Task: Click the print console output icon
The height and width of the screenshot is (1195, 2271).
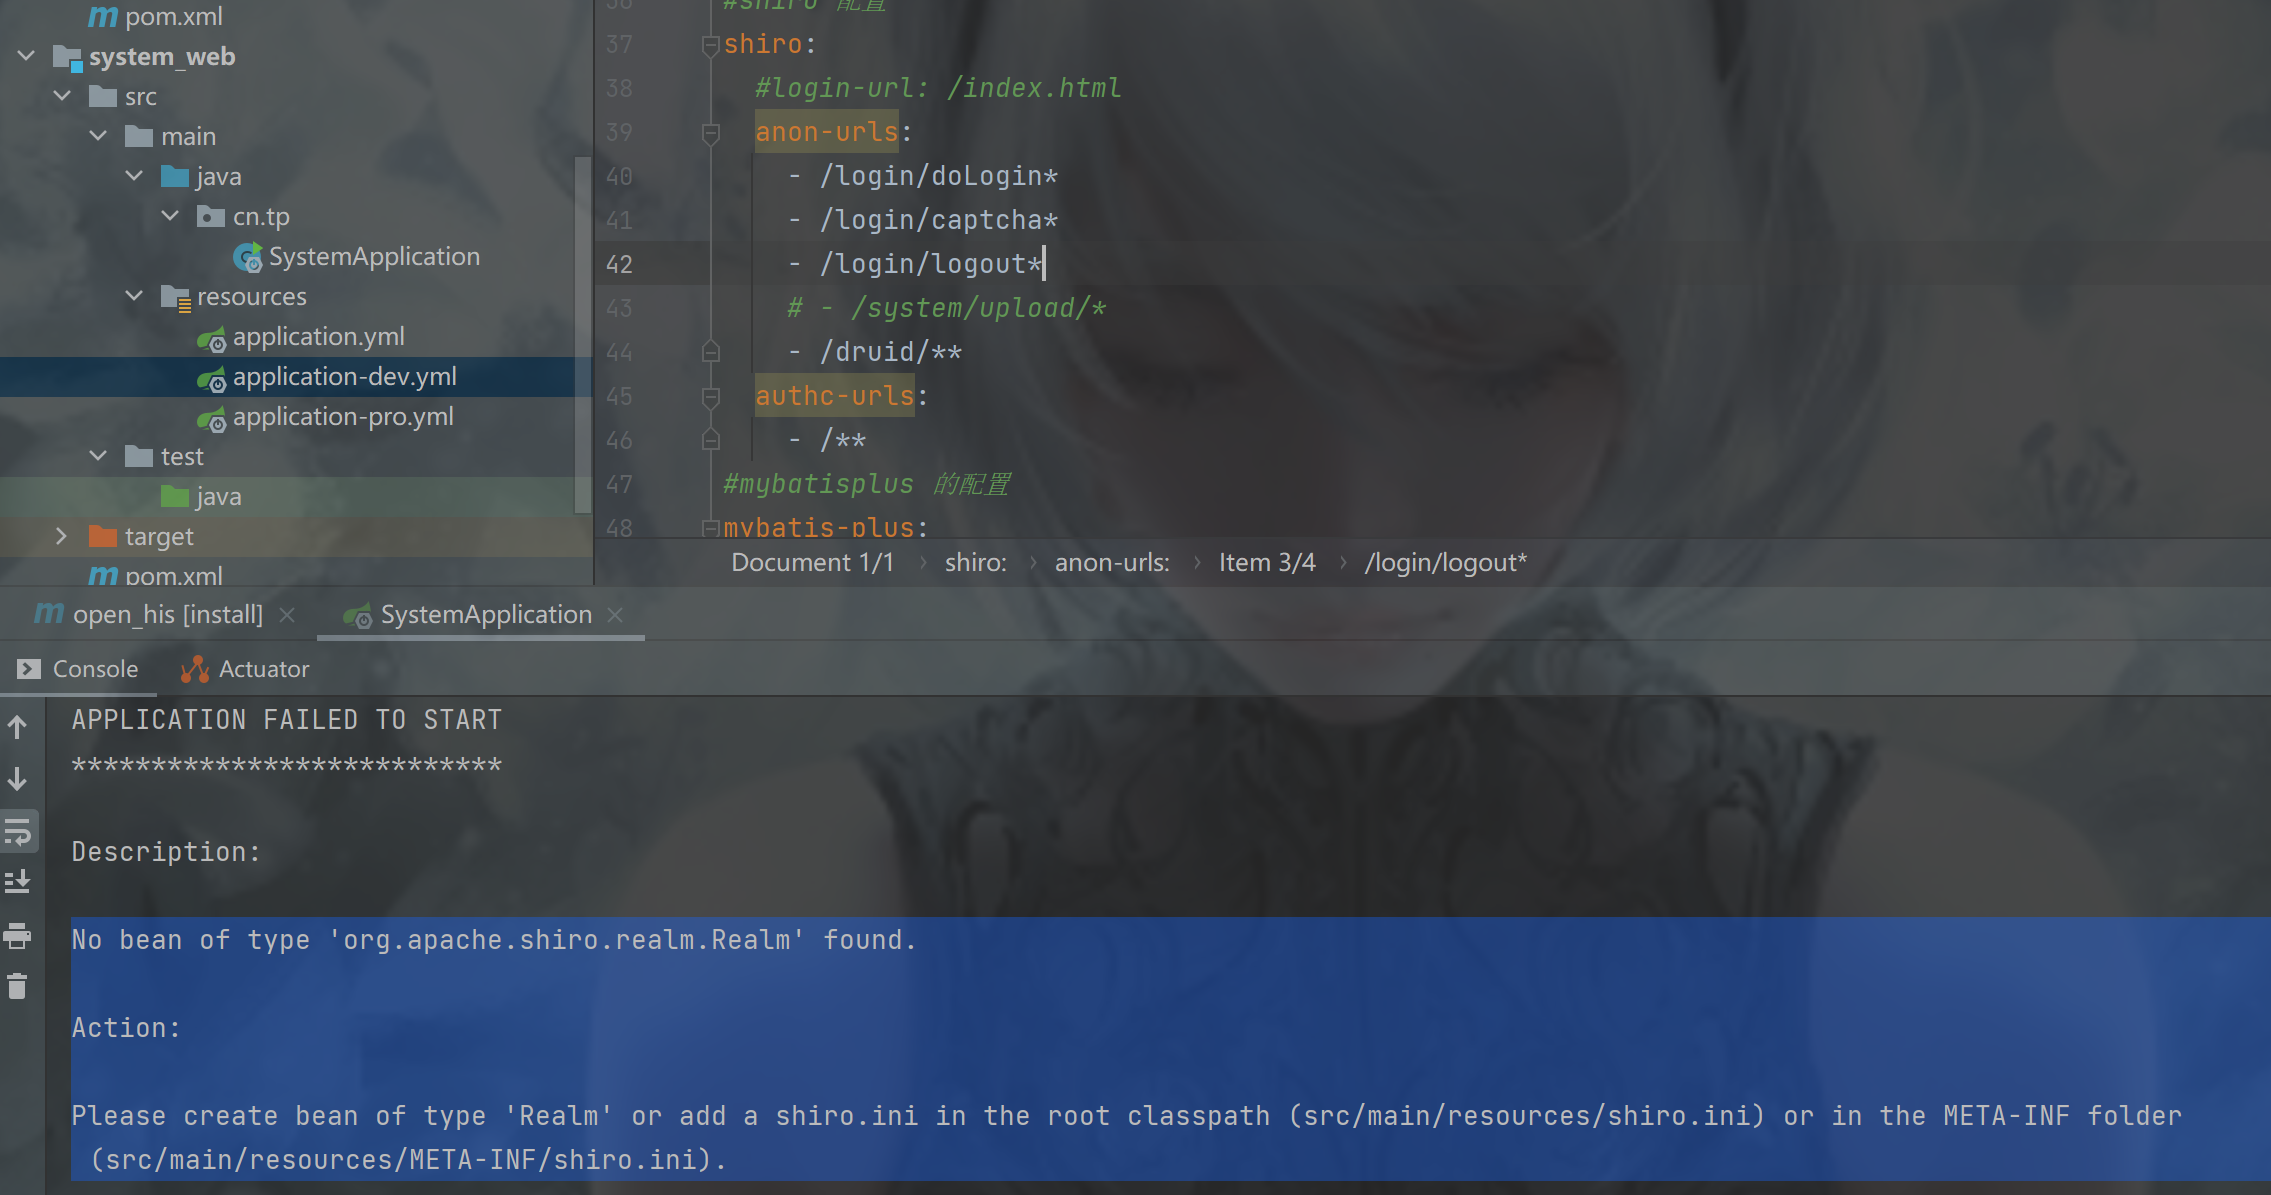Action: (x=18, y=935)
